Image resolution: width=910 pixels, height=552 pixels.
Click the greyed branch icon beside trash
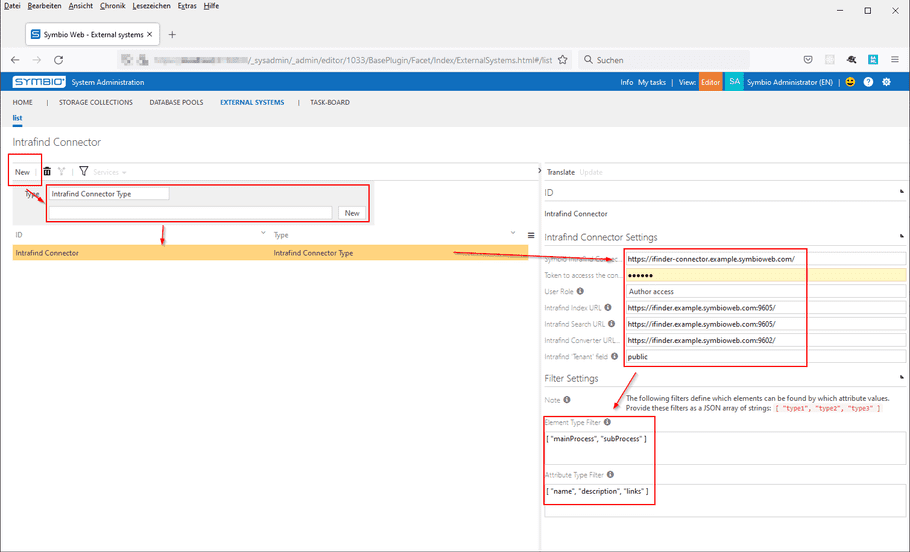coord(62,171)
